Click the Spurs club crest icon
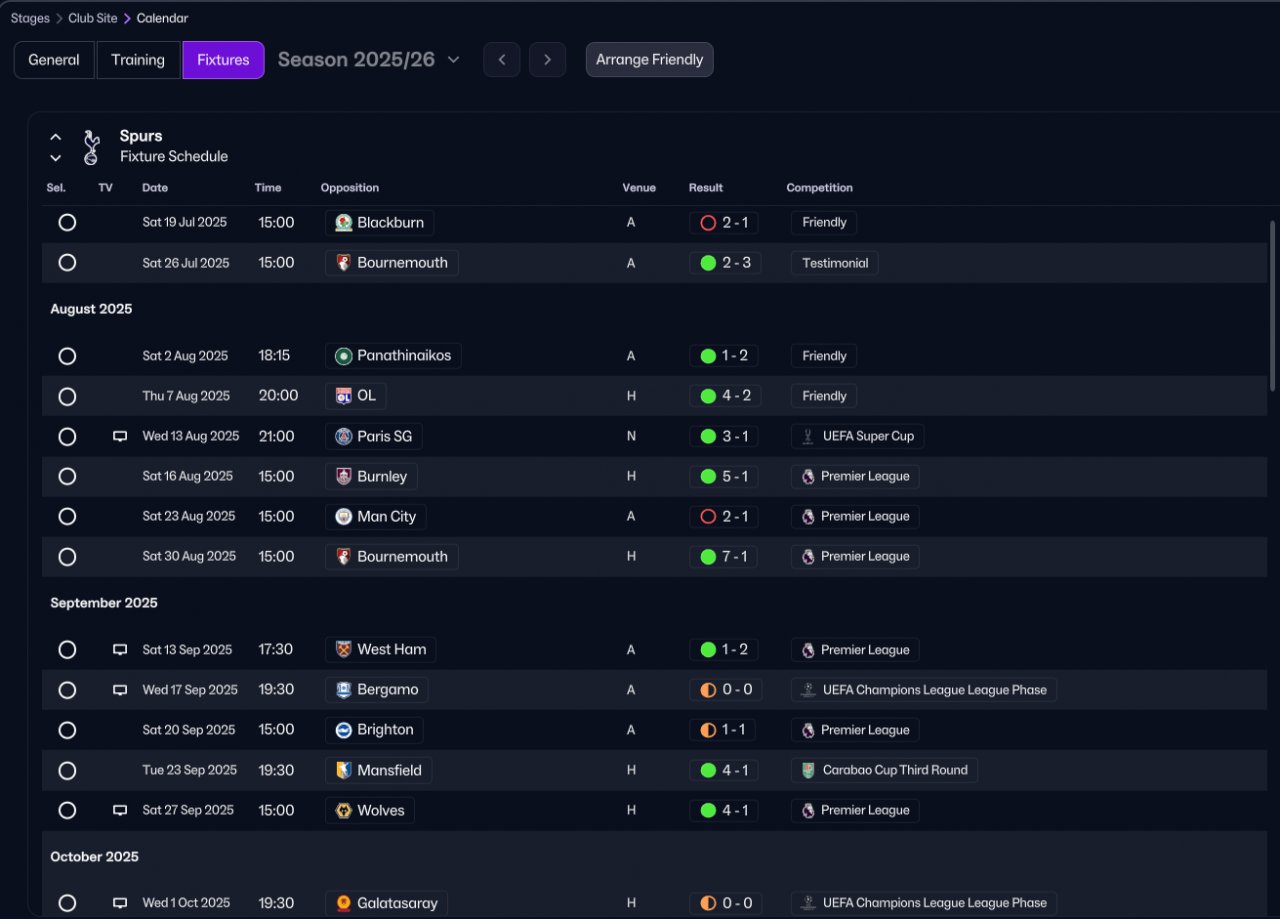The height and width of the screenshot is (919, 1280). coord(91,147)
